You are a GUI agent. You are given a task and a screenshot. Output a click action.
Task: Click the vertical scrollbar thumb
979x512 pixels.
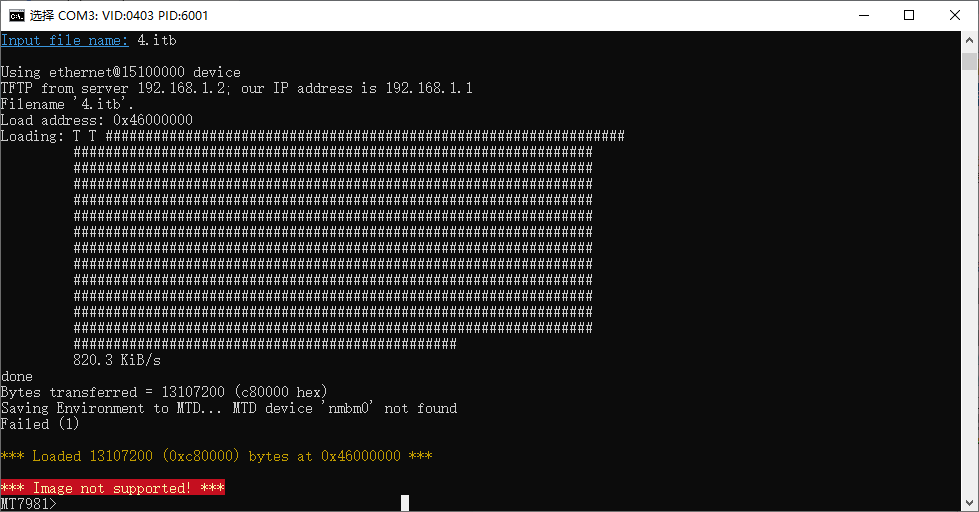click(x=969, y=61)
